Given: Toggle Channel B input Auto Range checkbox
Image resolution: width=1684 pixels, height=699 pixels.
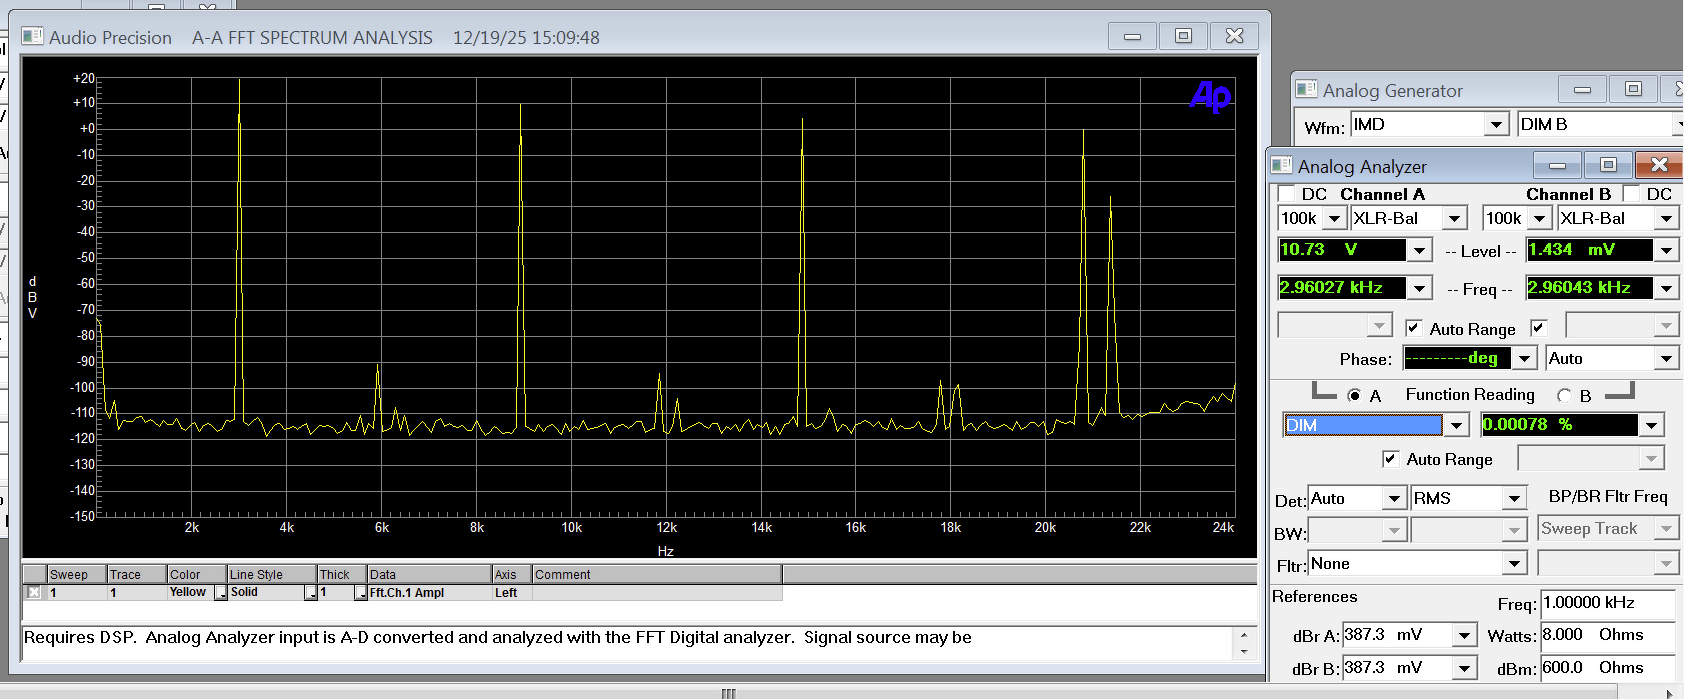Looking at the screenshot, I should pos(1538,328).
